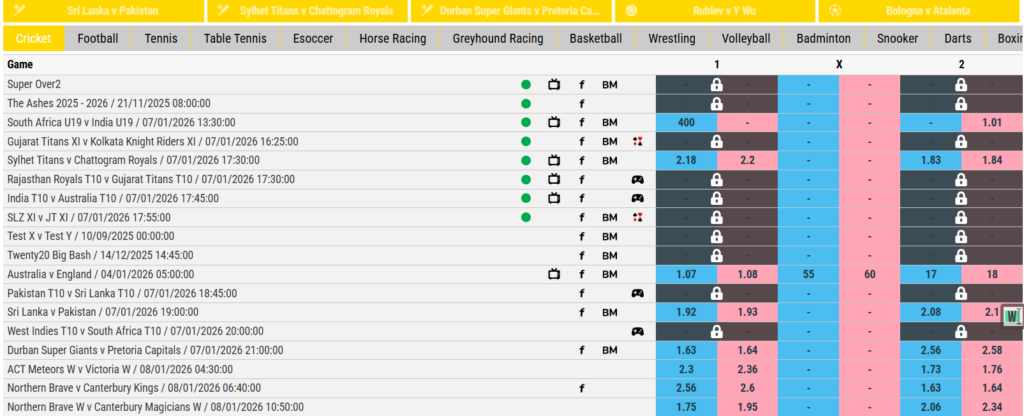Click fancy 'f' icon for The Ashes 2025 - 2026
This screenshot has width=1024, height=416.
point(582,103)
